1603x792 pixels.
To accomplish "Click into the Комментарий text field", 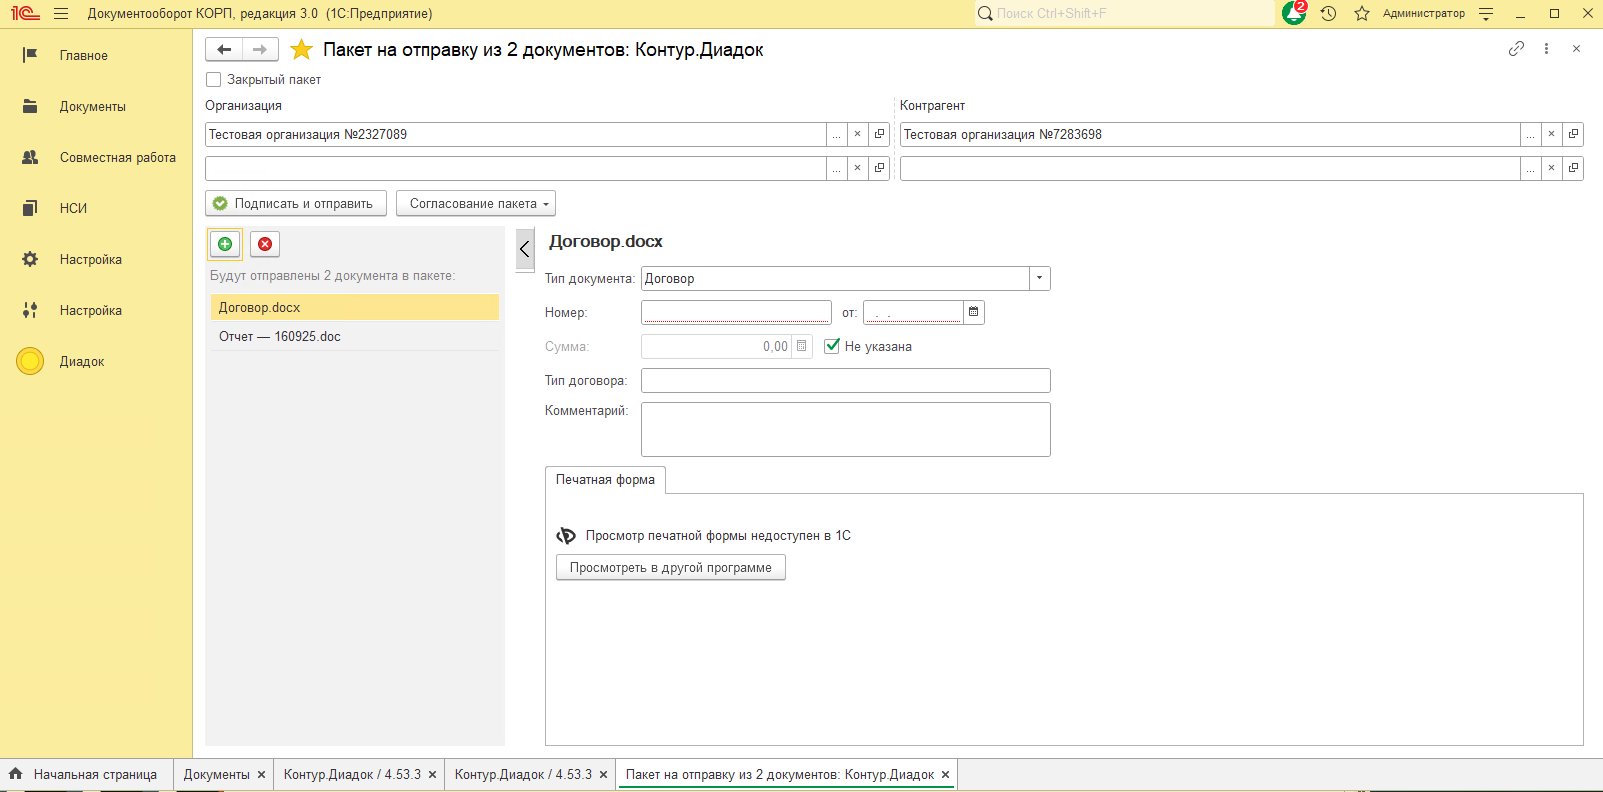I will click(x=845, y=429).
